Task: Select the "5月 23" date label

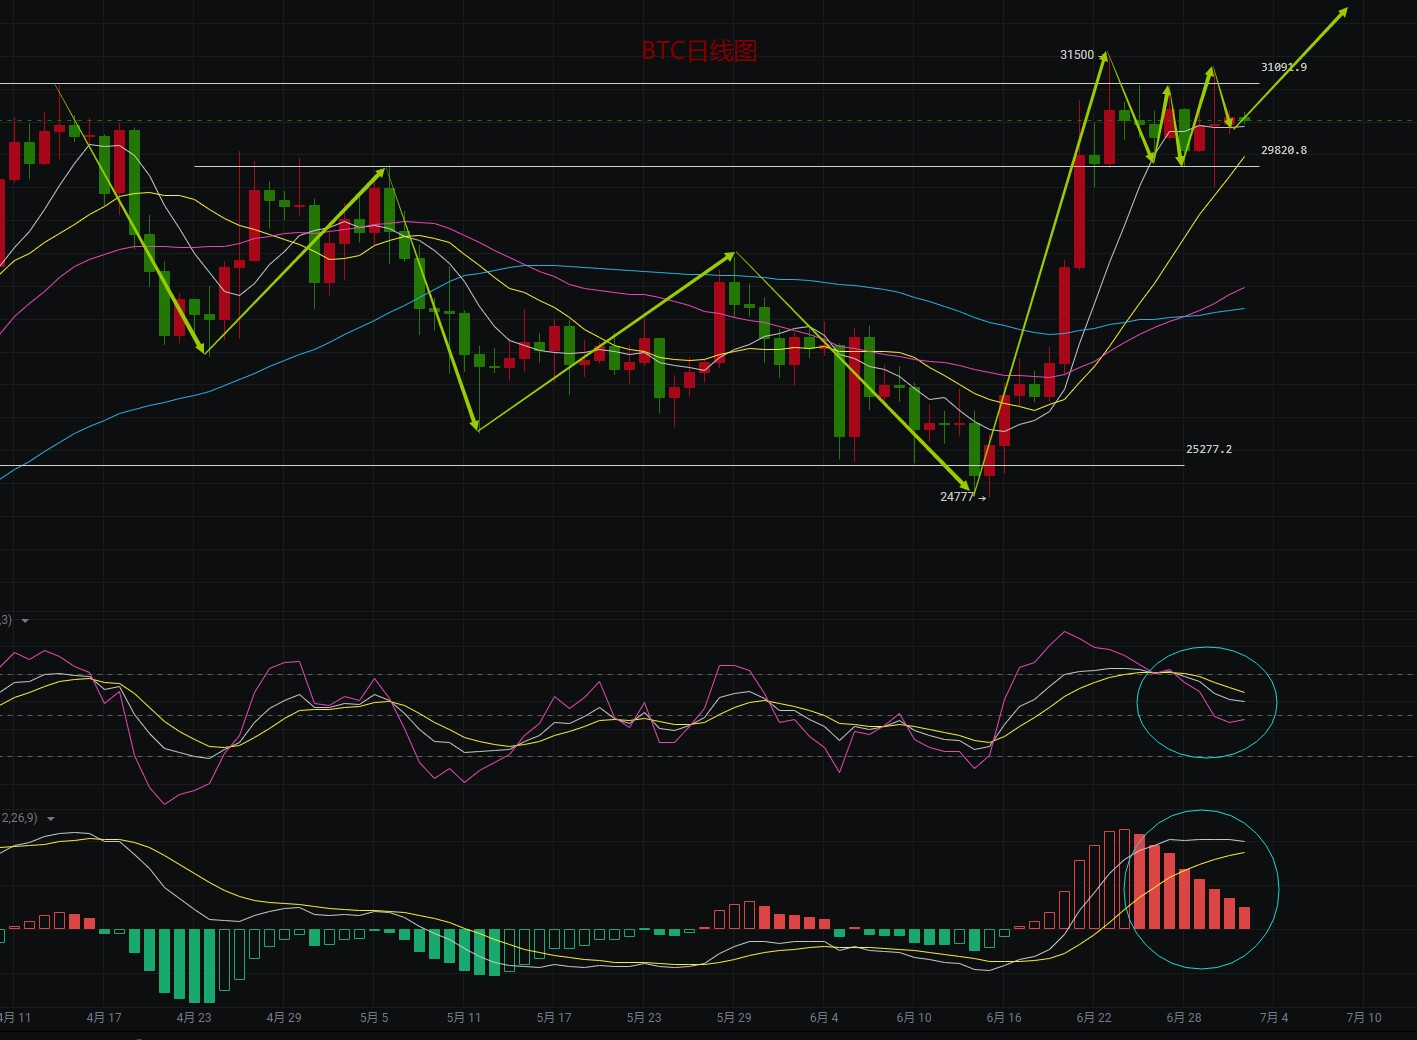Action: (x=644, y=1018)
